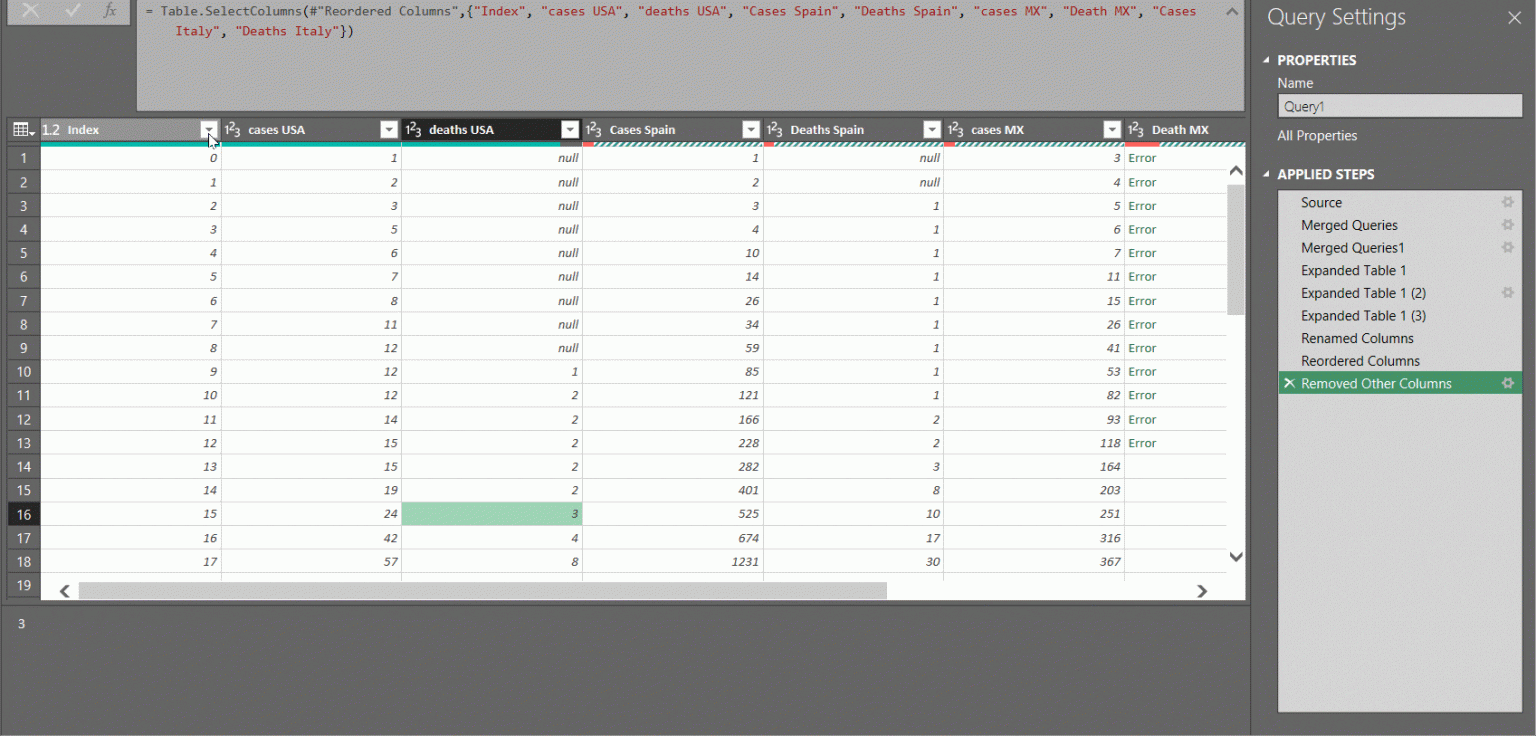1536x736 pixels.
Task: Open settings gear for the Source step
Action: [1508, 202]
